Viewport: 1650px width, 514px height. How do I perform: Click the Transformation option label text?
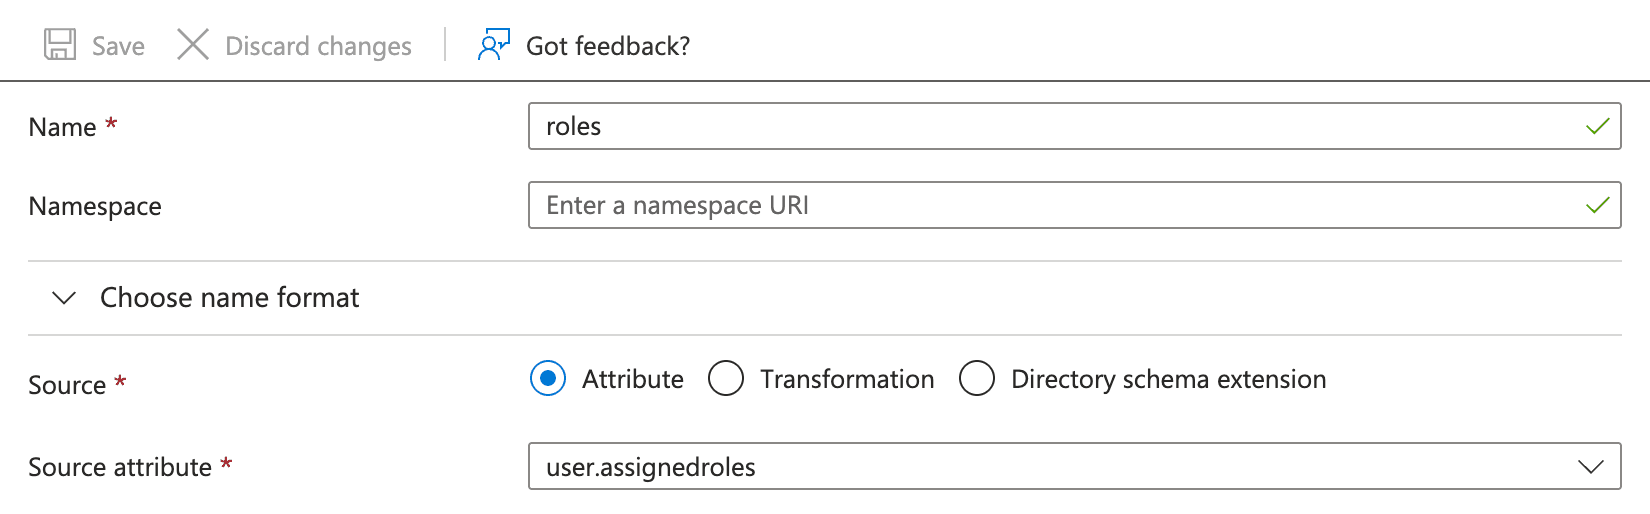(847, 379)
